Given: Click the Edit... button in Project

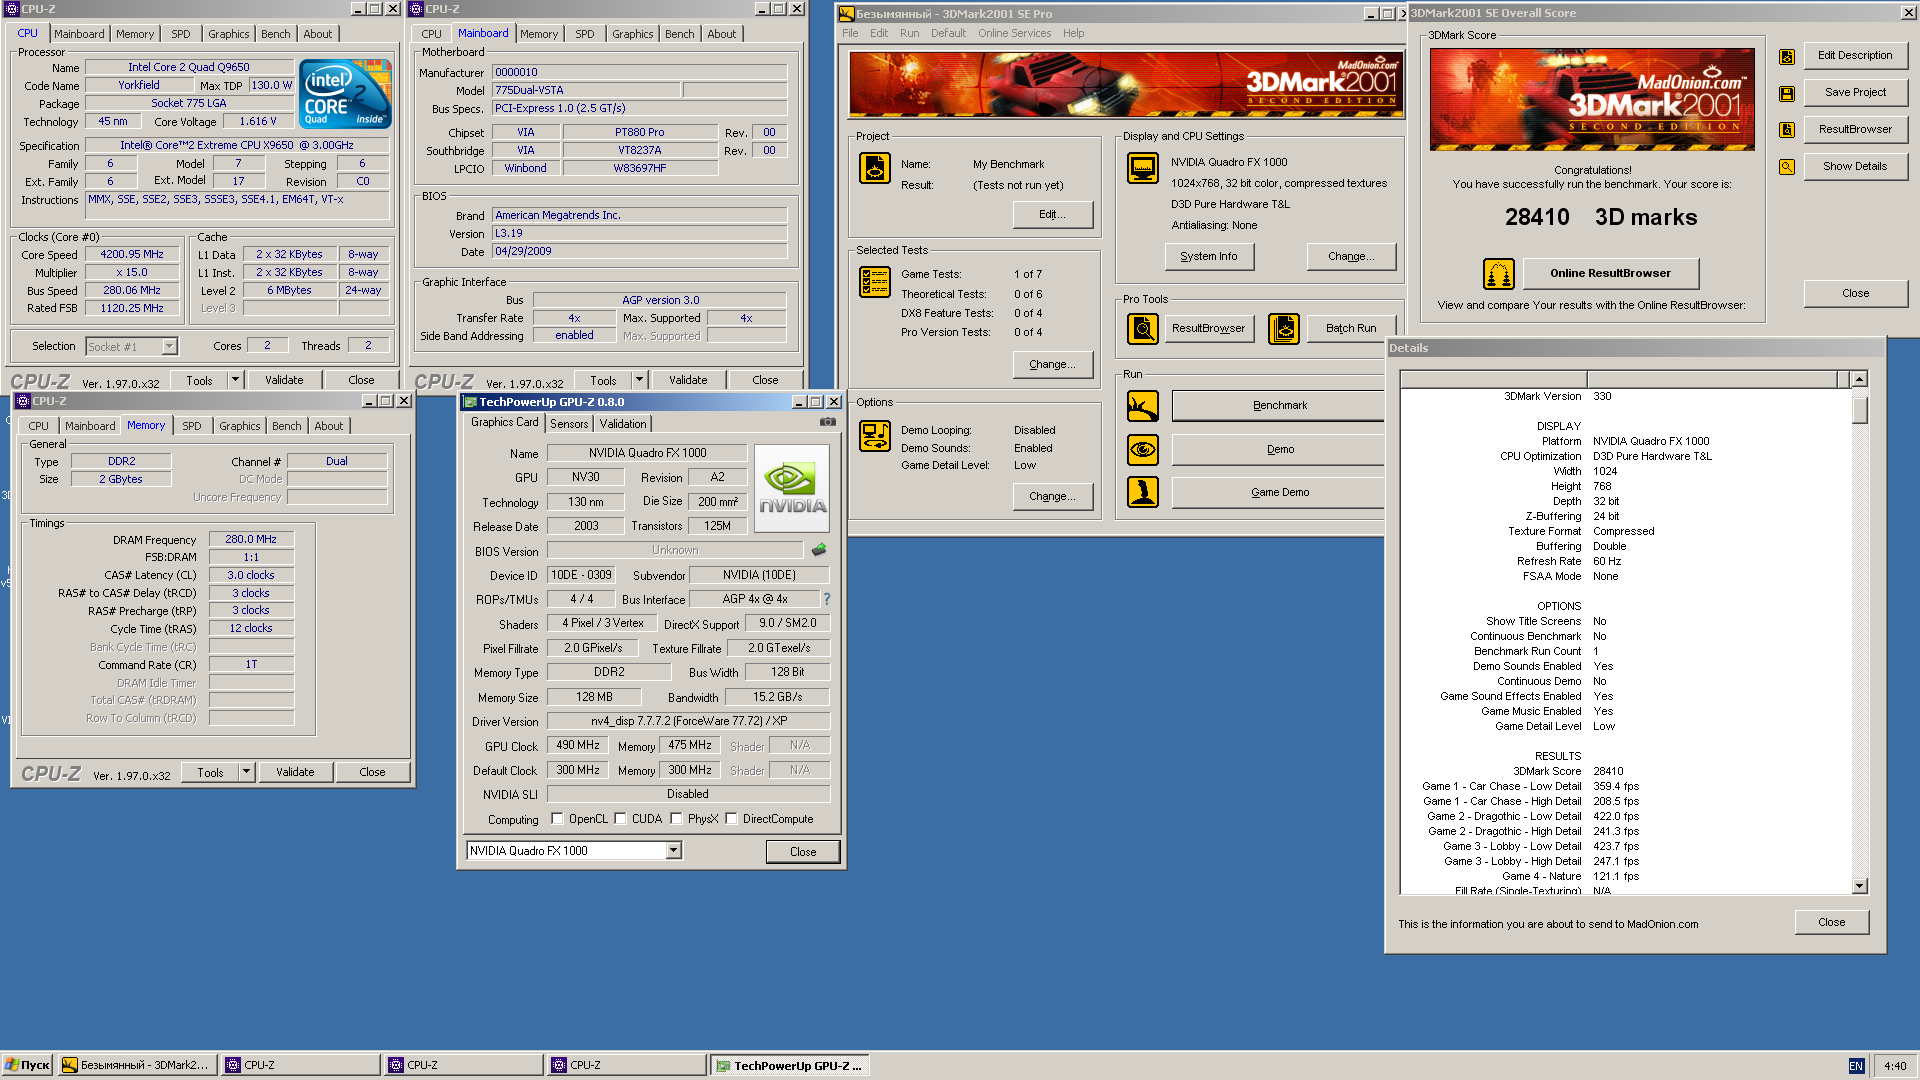Looking at the screenshot, I should pyautogui.click(x=1052, y=215).
